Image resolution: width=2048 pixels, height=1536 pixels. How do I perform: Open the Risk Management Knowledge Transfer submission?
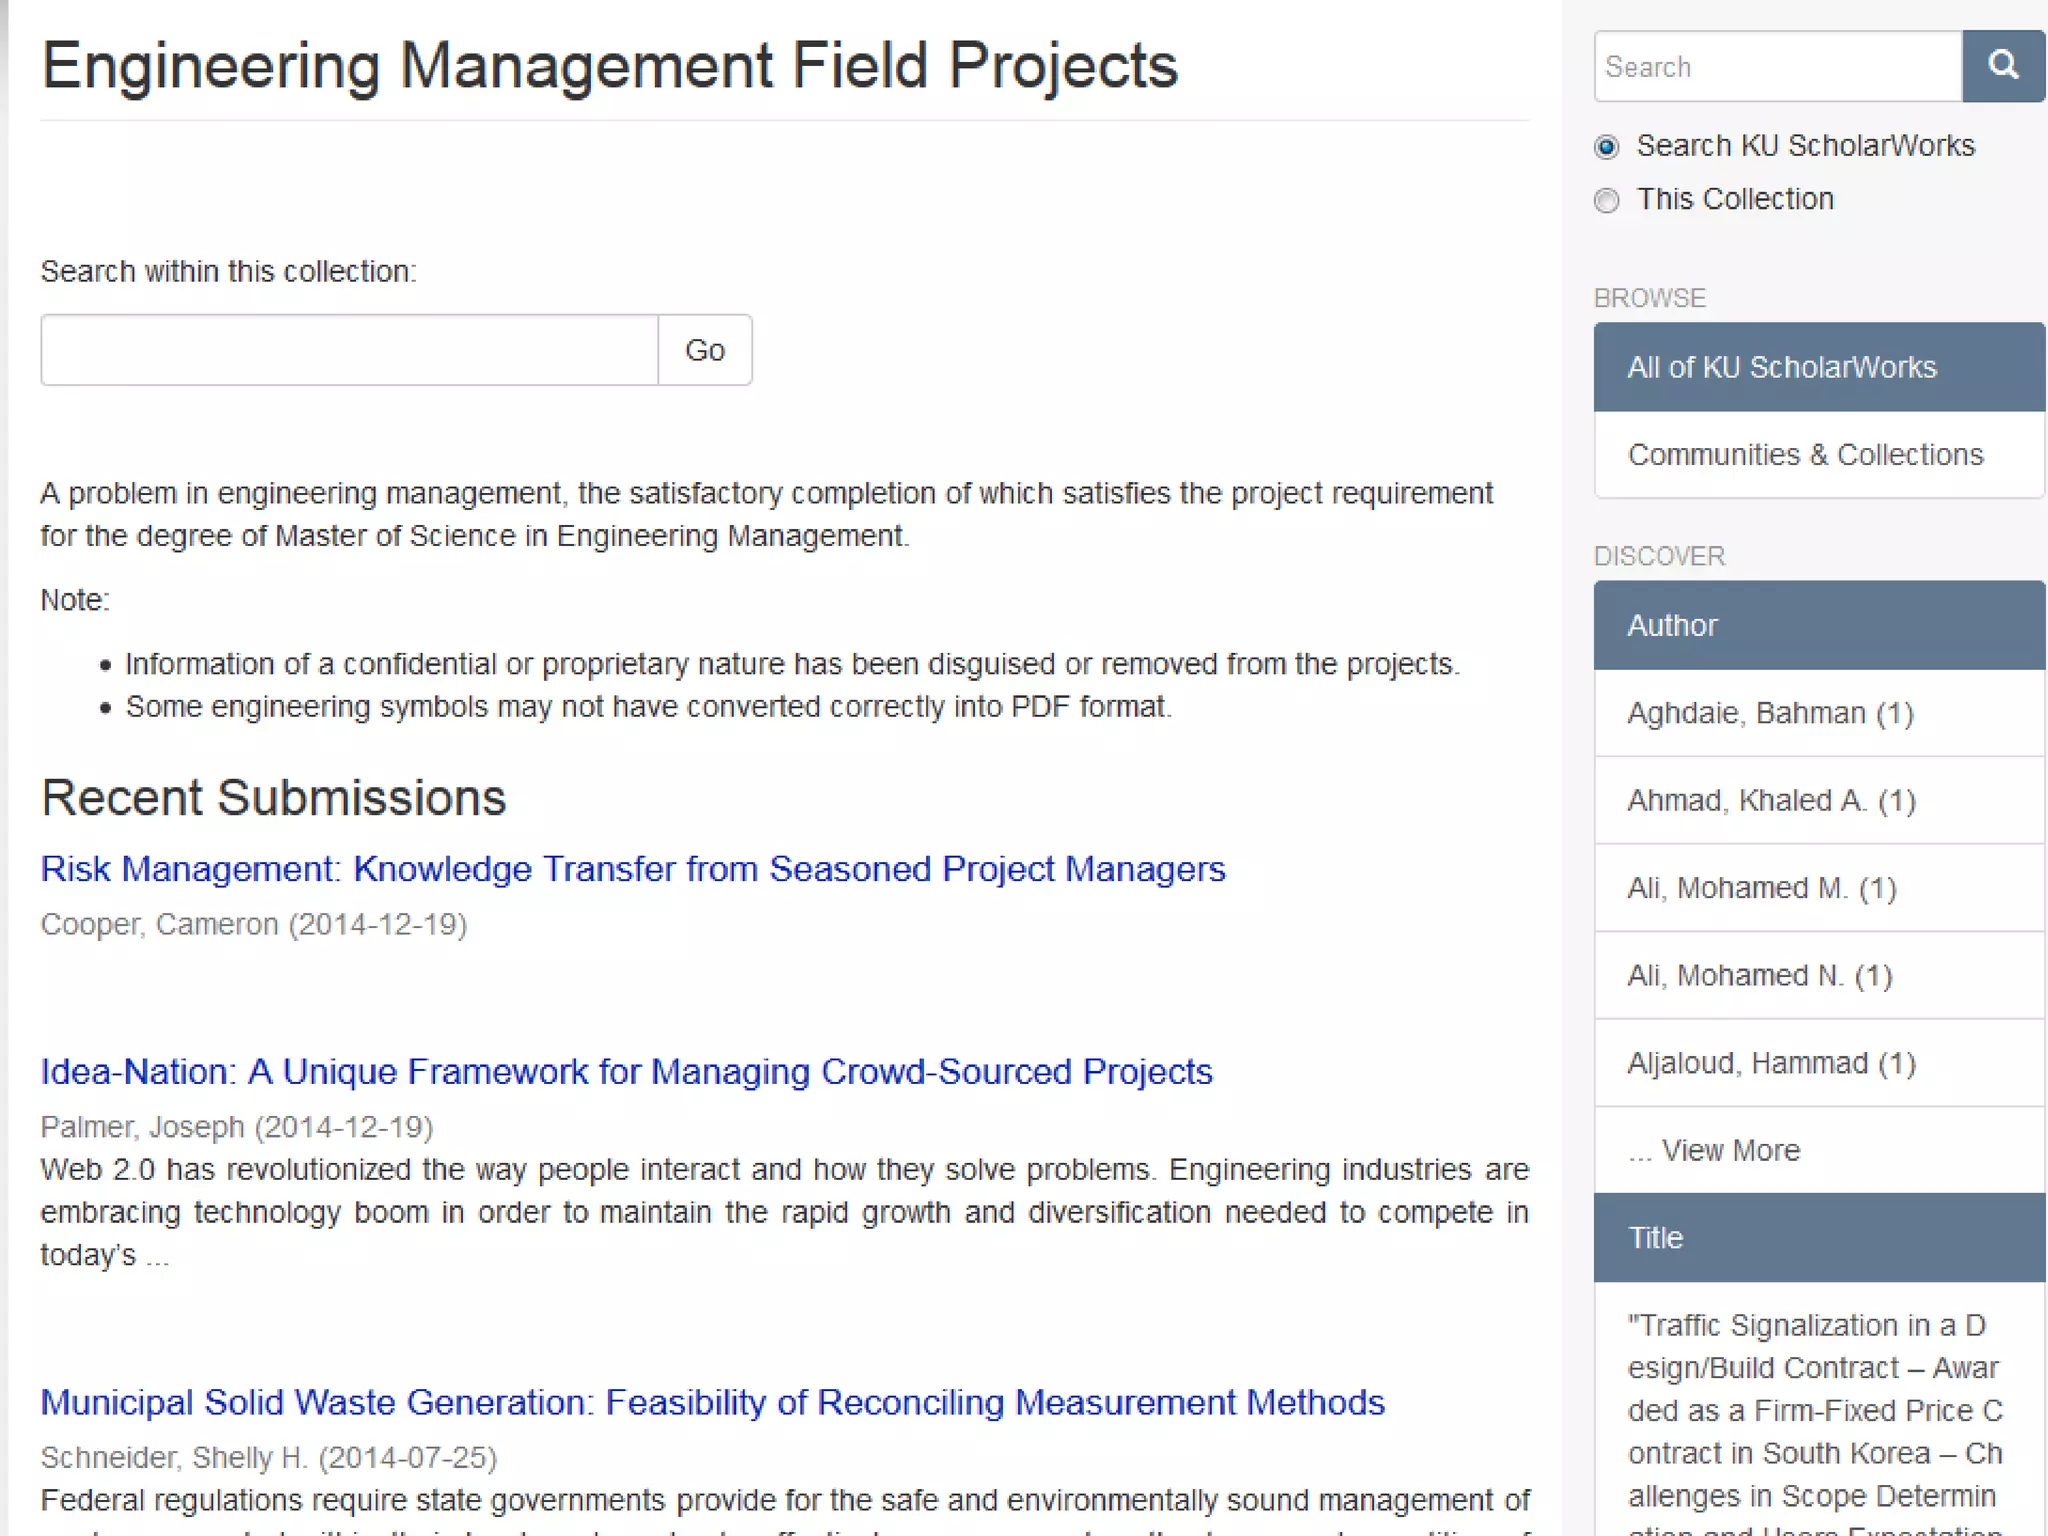(632, 869)
